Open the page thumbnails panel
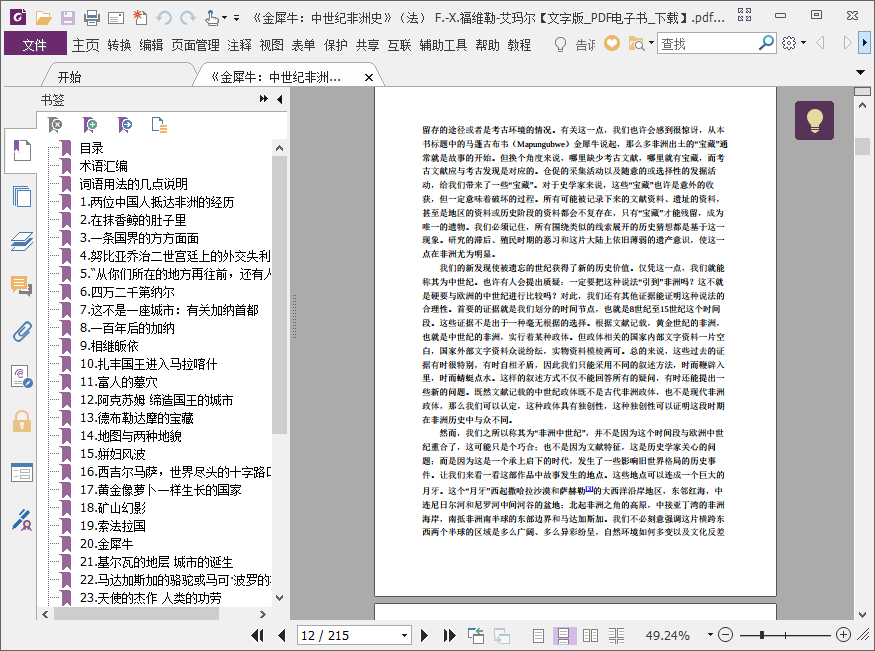This screenshot has height=651, width=875. click(21, 197)
